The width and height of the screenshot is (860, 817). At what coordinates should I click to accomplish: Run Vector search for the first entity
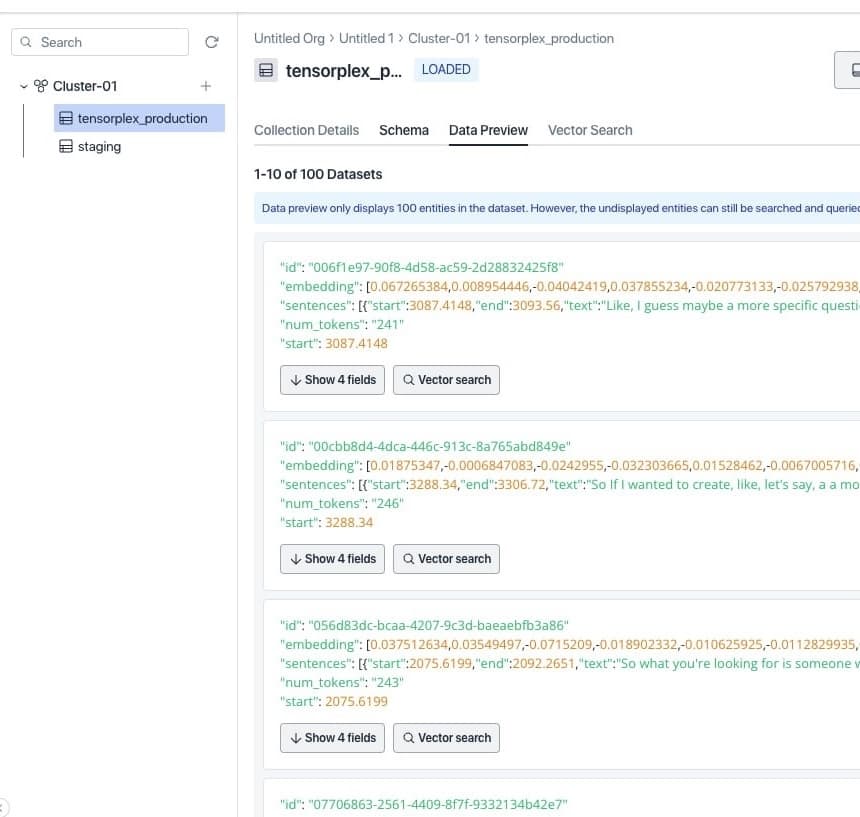[446, 380]
